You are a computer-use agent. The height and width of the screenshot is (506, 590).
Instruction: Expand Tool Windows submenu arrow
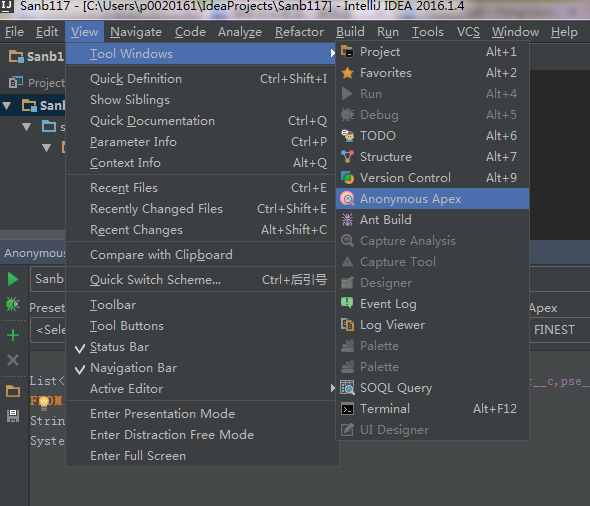coord(332,53)
